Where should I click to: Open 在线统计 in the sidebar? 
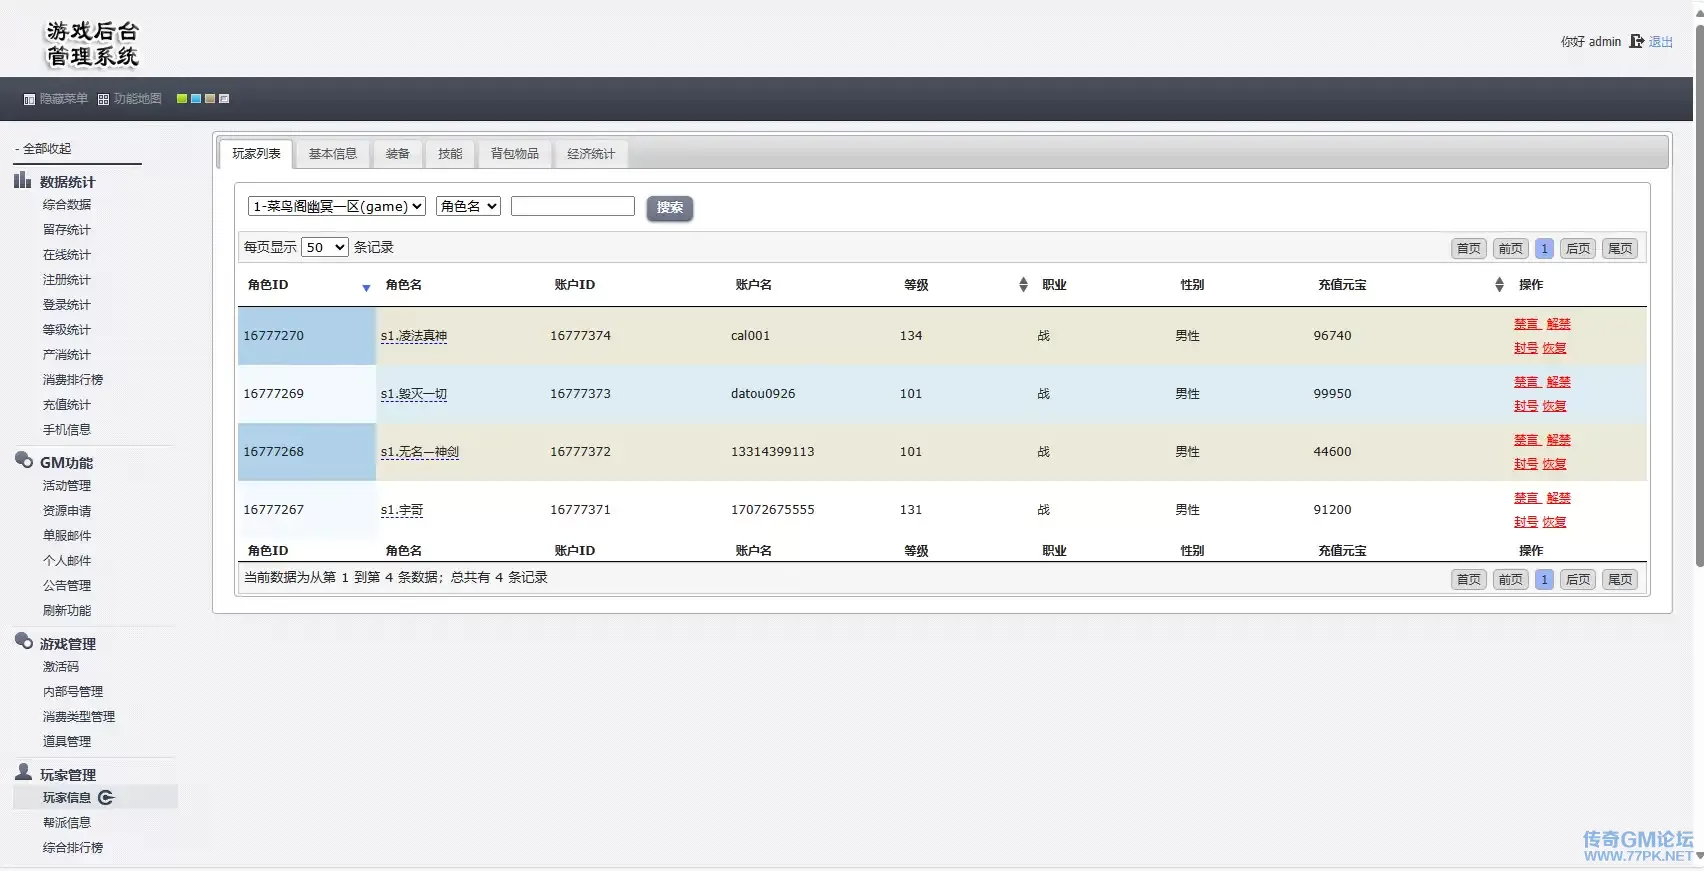tap(67, 255)
